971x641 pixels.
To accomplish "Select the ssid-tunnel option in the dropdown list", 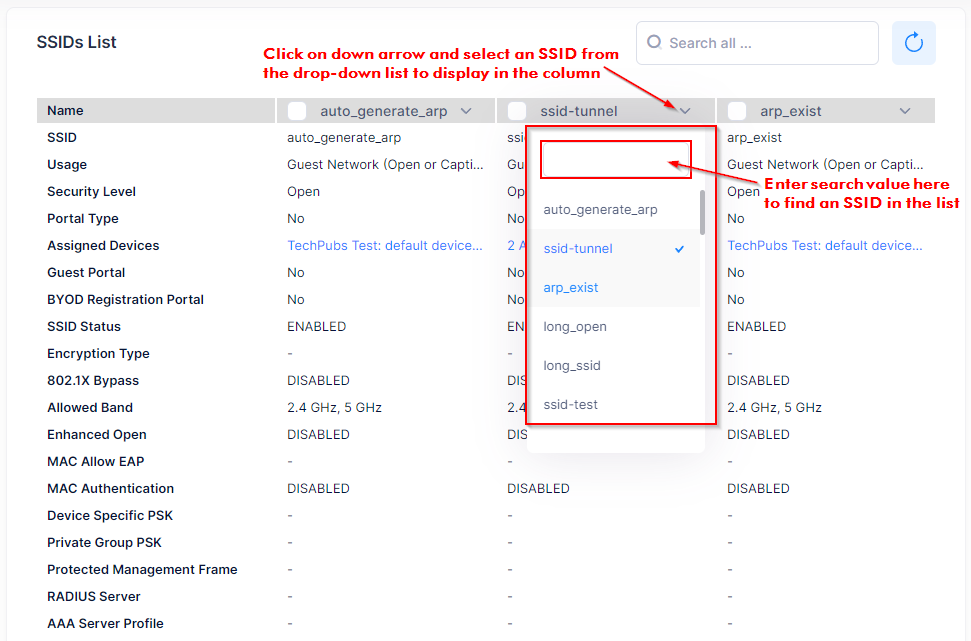I will point(578,249).
